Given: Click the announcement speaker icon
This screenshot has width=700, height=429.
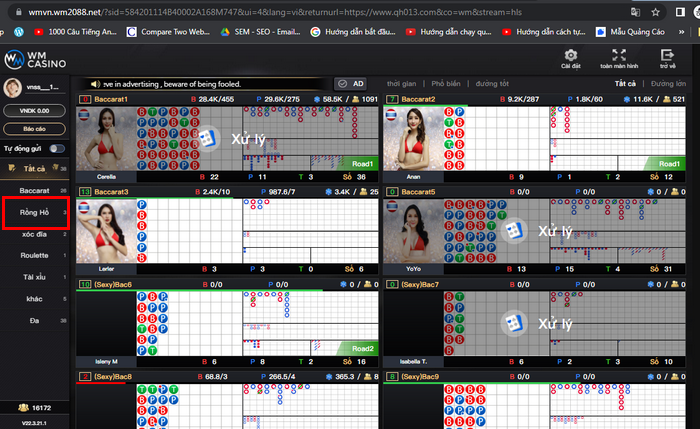Looking at the screenshot, I should [x=95, y=84].
